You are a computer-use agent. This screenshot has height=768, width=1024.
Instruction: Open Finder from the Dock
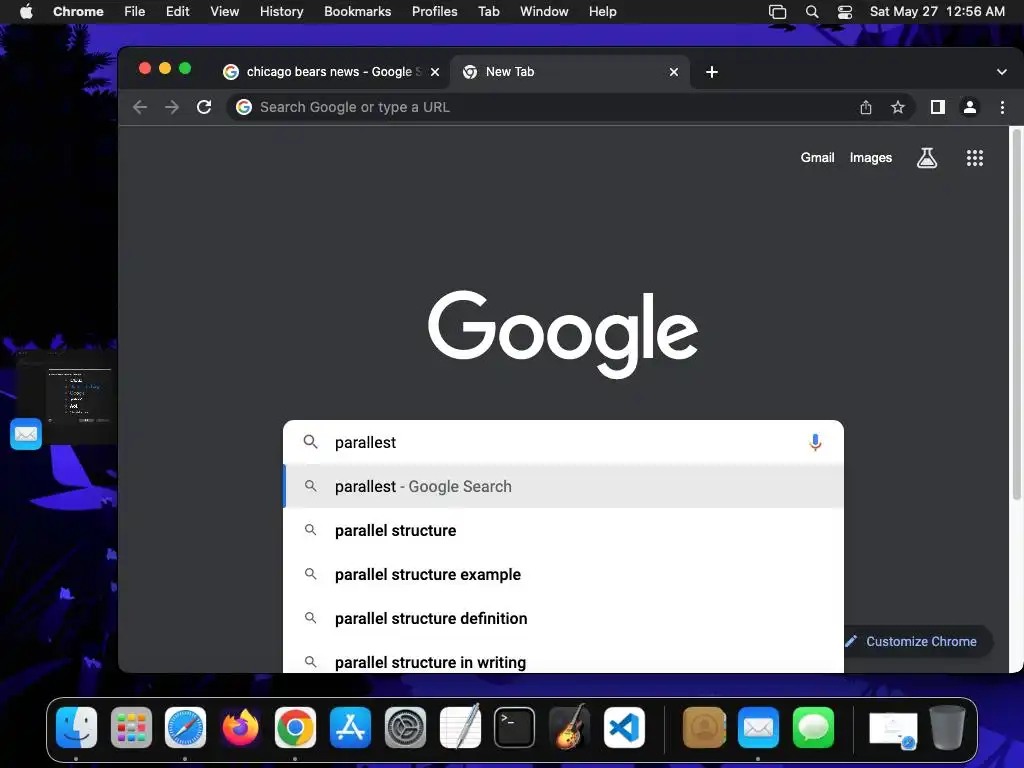76,728
